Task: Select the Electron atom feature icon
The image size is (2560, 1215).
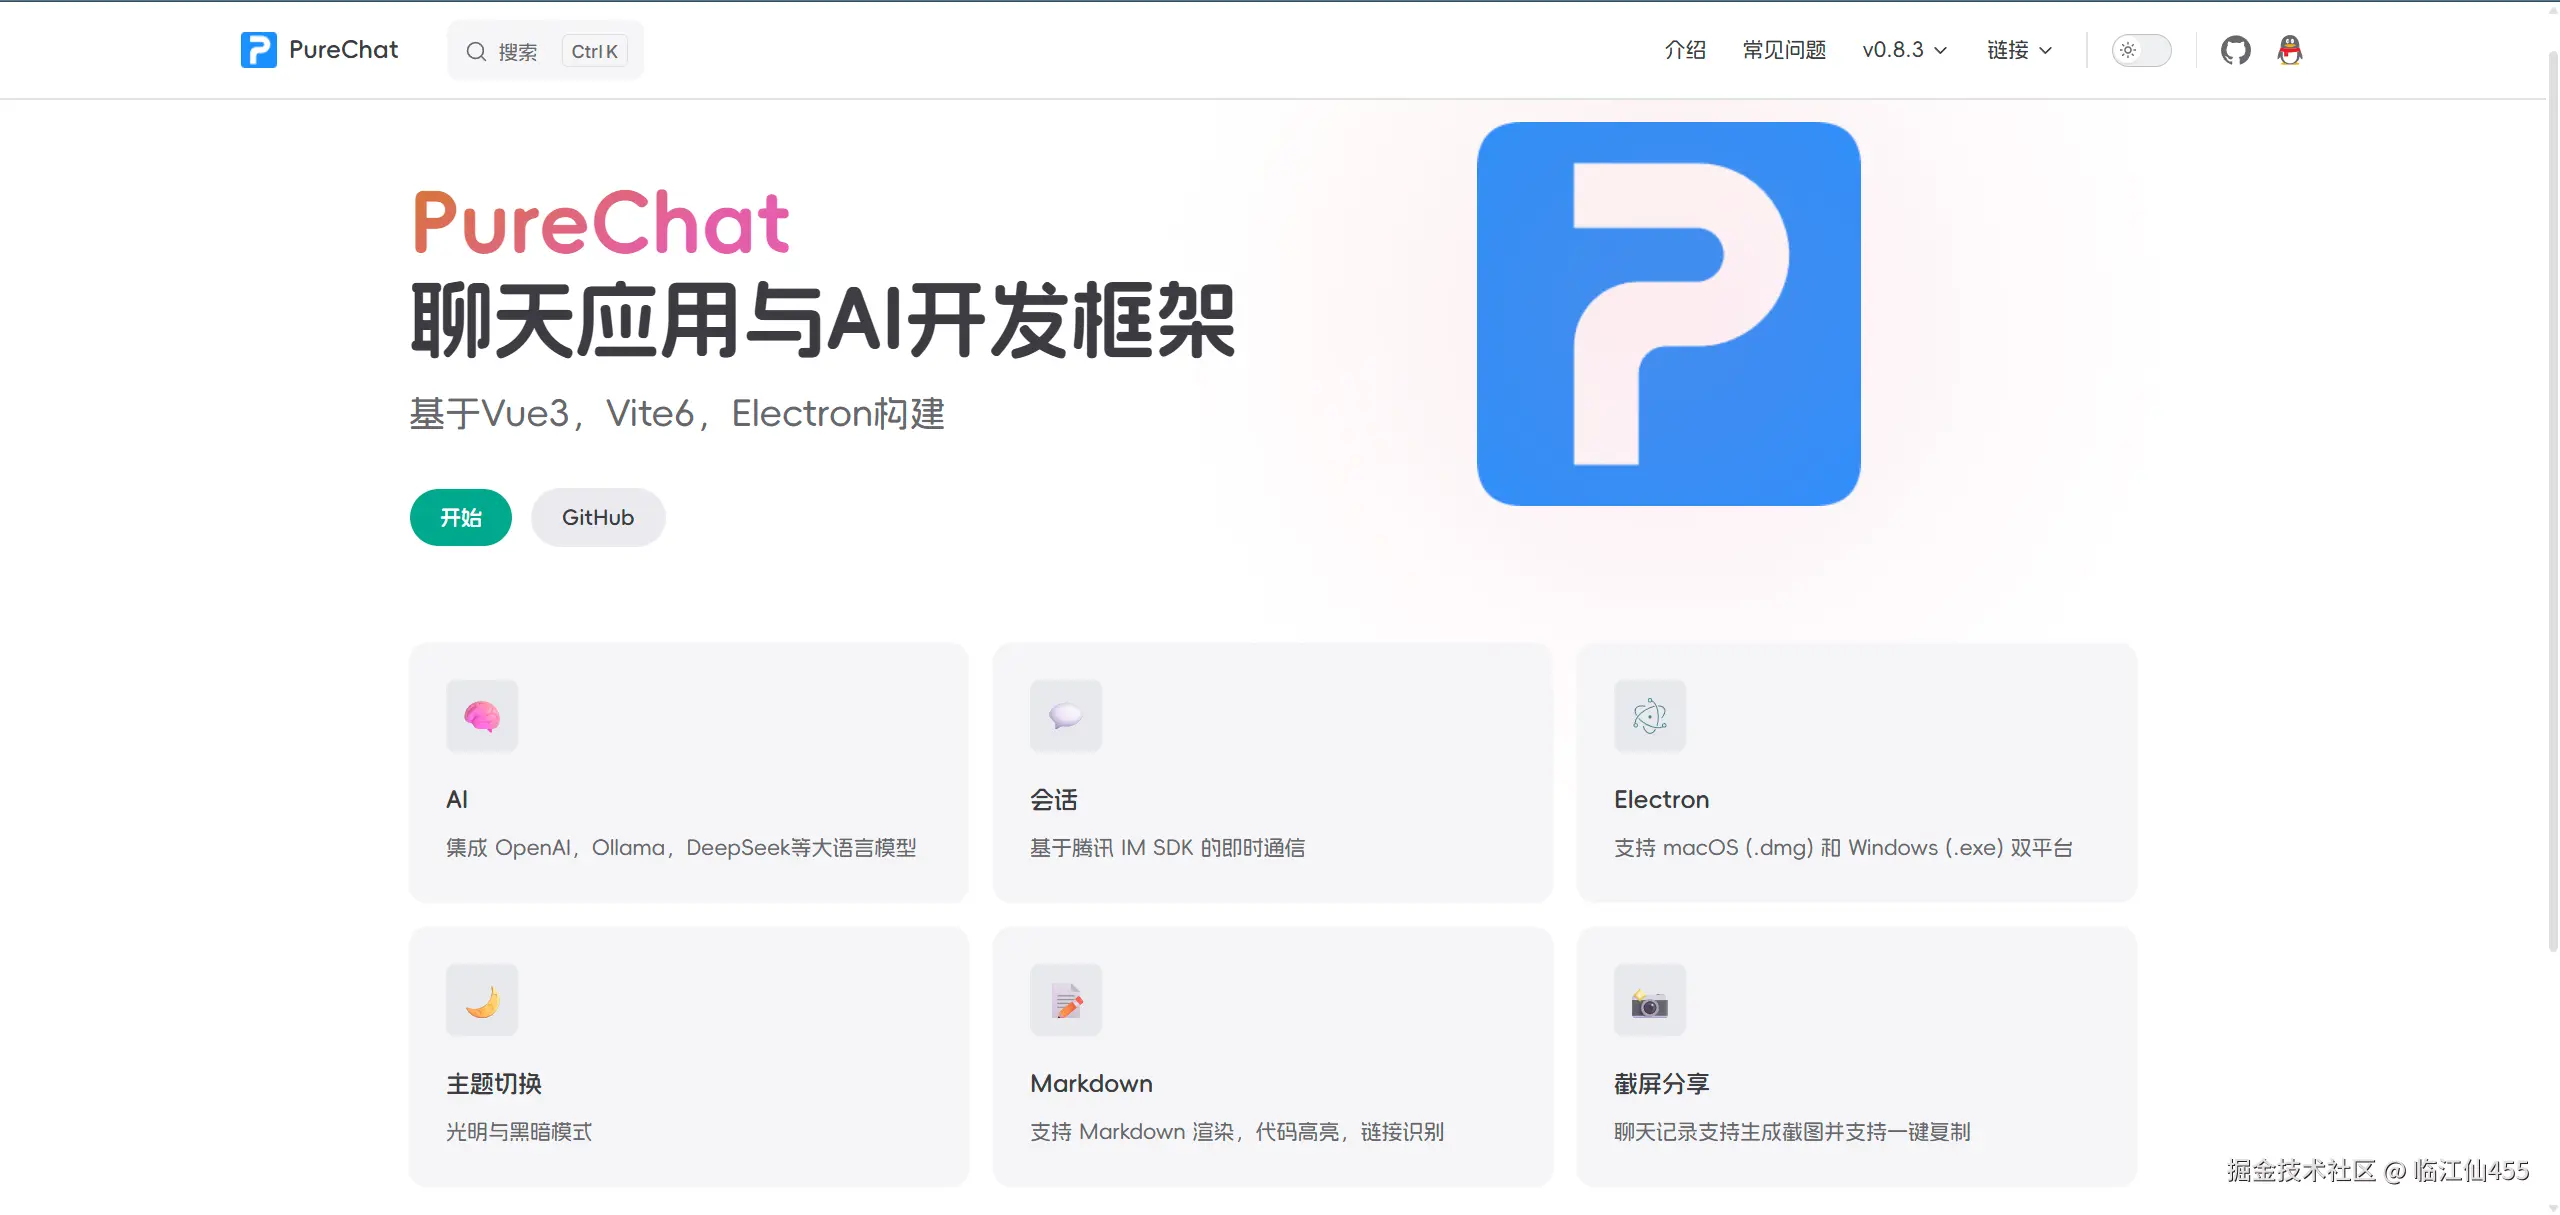Action: click(1648, 715)
